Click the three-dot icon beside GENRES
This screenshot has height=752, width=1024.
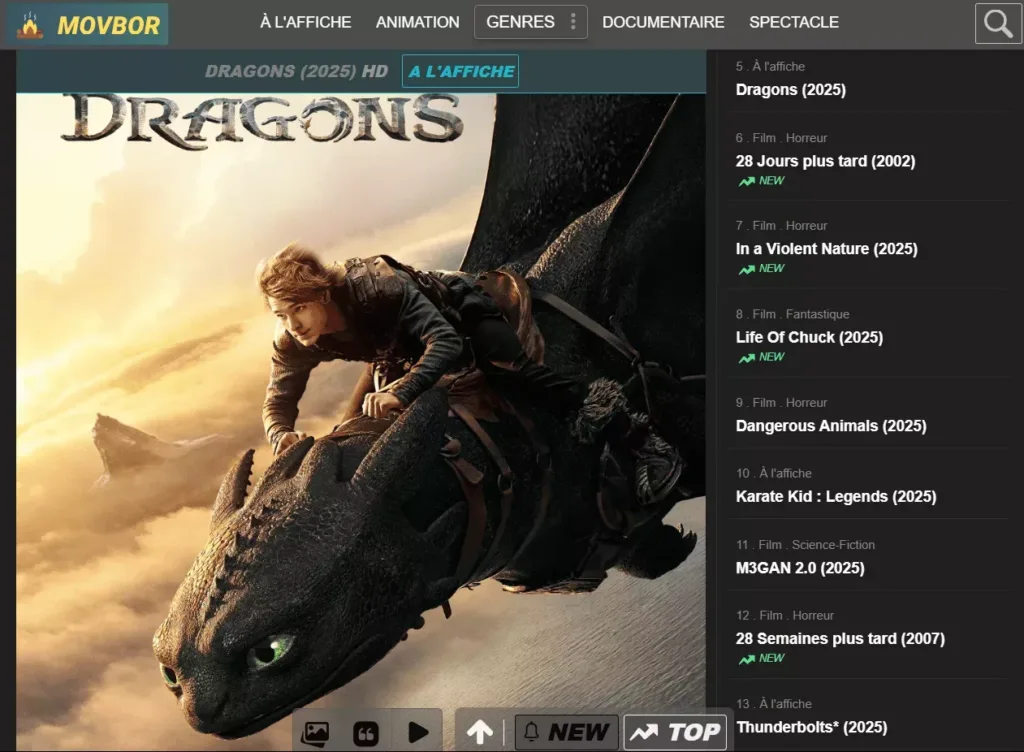[x=573, y=22]
